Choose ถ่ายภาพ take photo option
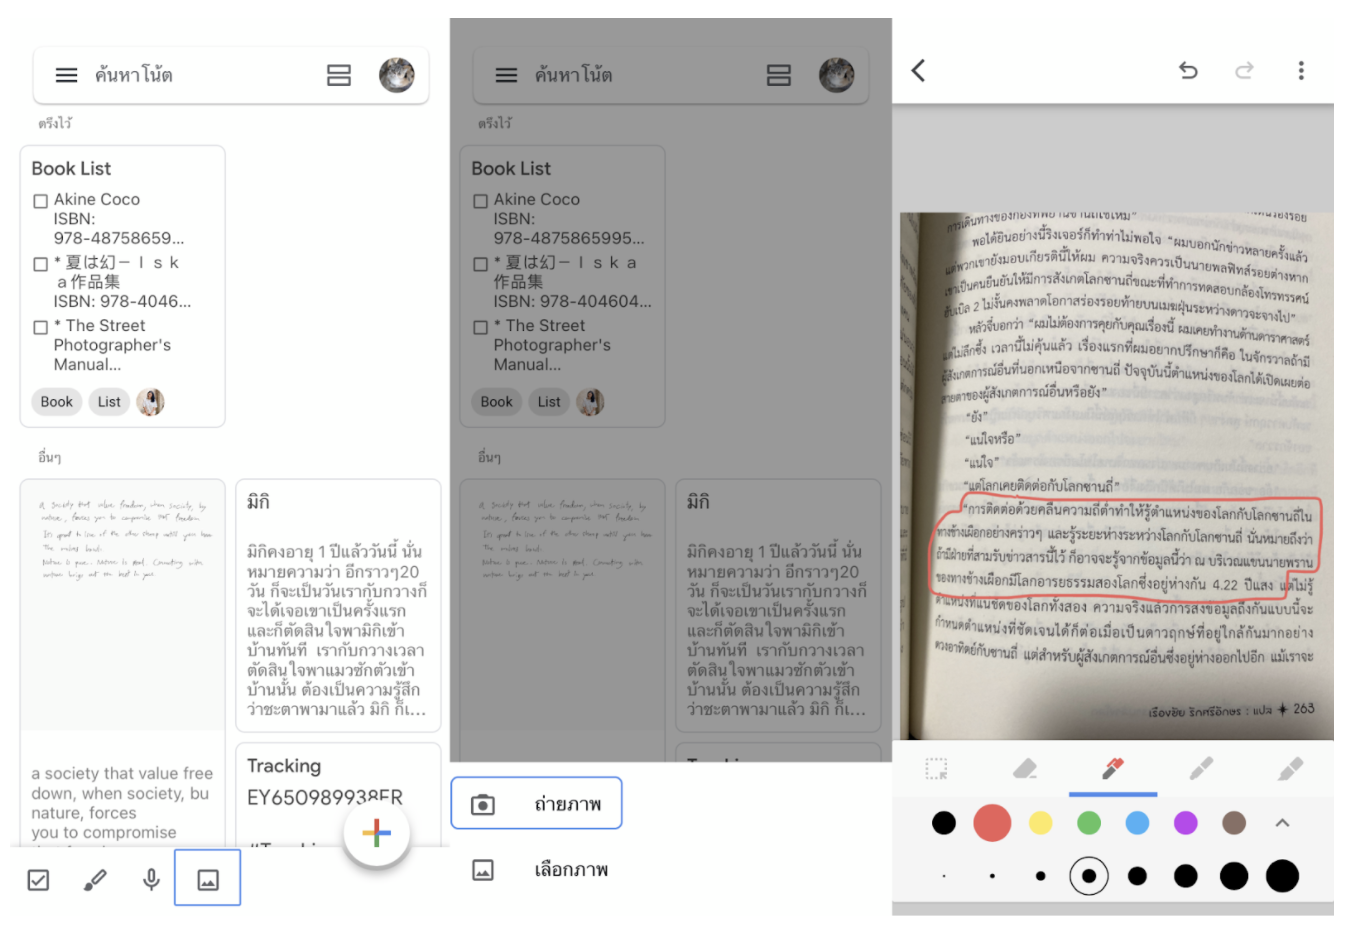 536,803
